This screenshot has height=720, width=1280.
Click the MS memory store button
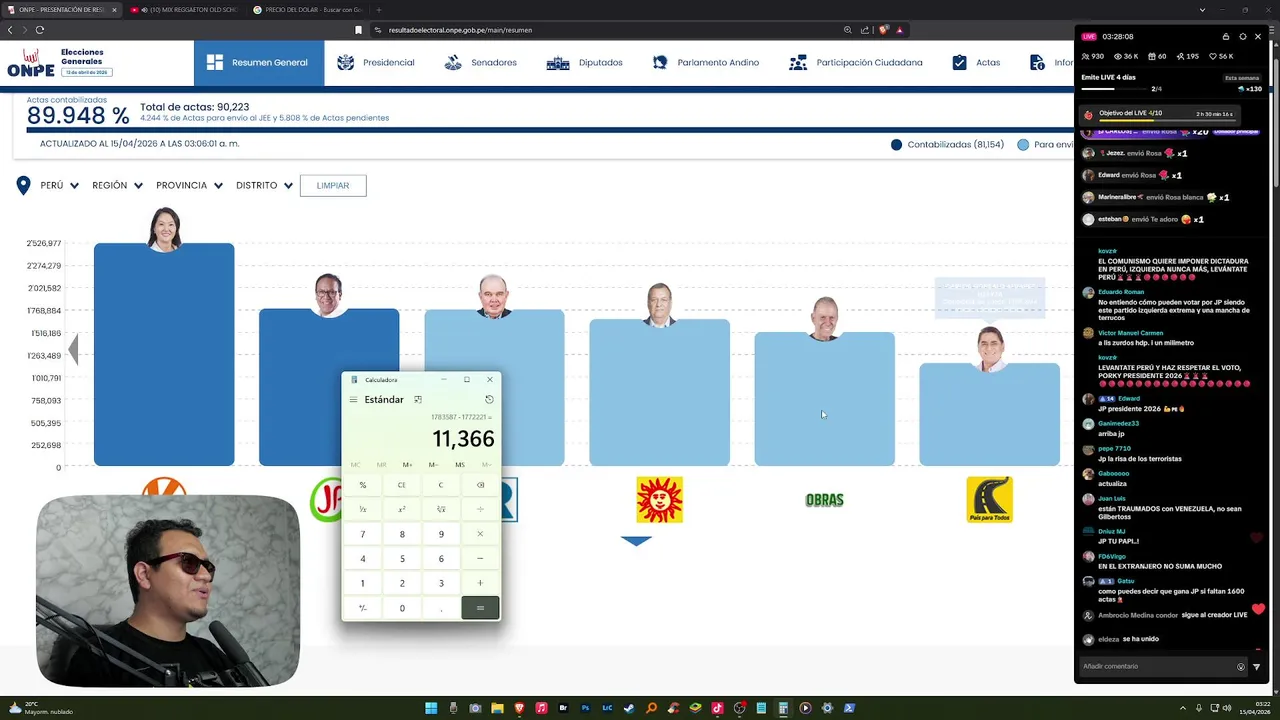click(x=460, y=465)
